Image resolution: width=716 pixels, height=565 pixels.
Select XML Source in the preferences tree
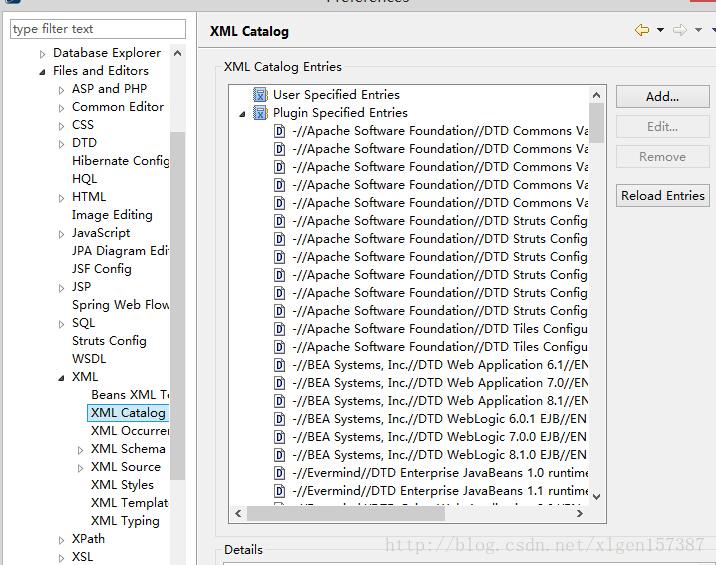(x=125, y=467)
